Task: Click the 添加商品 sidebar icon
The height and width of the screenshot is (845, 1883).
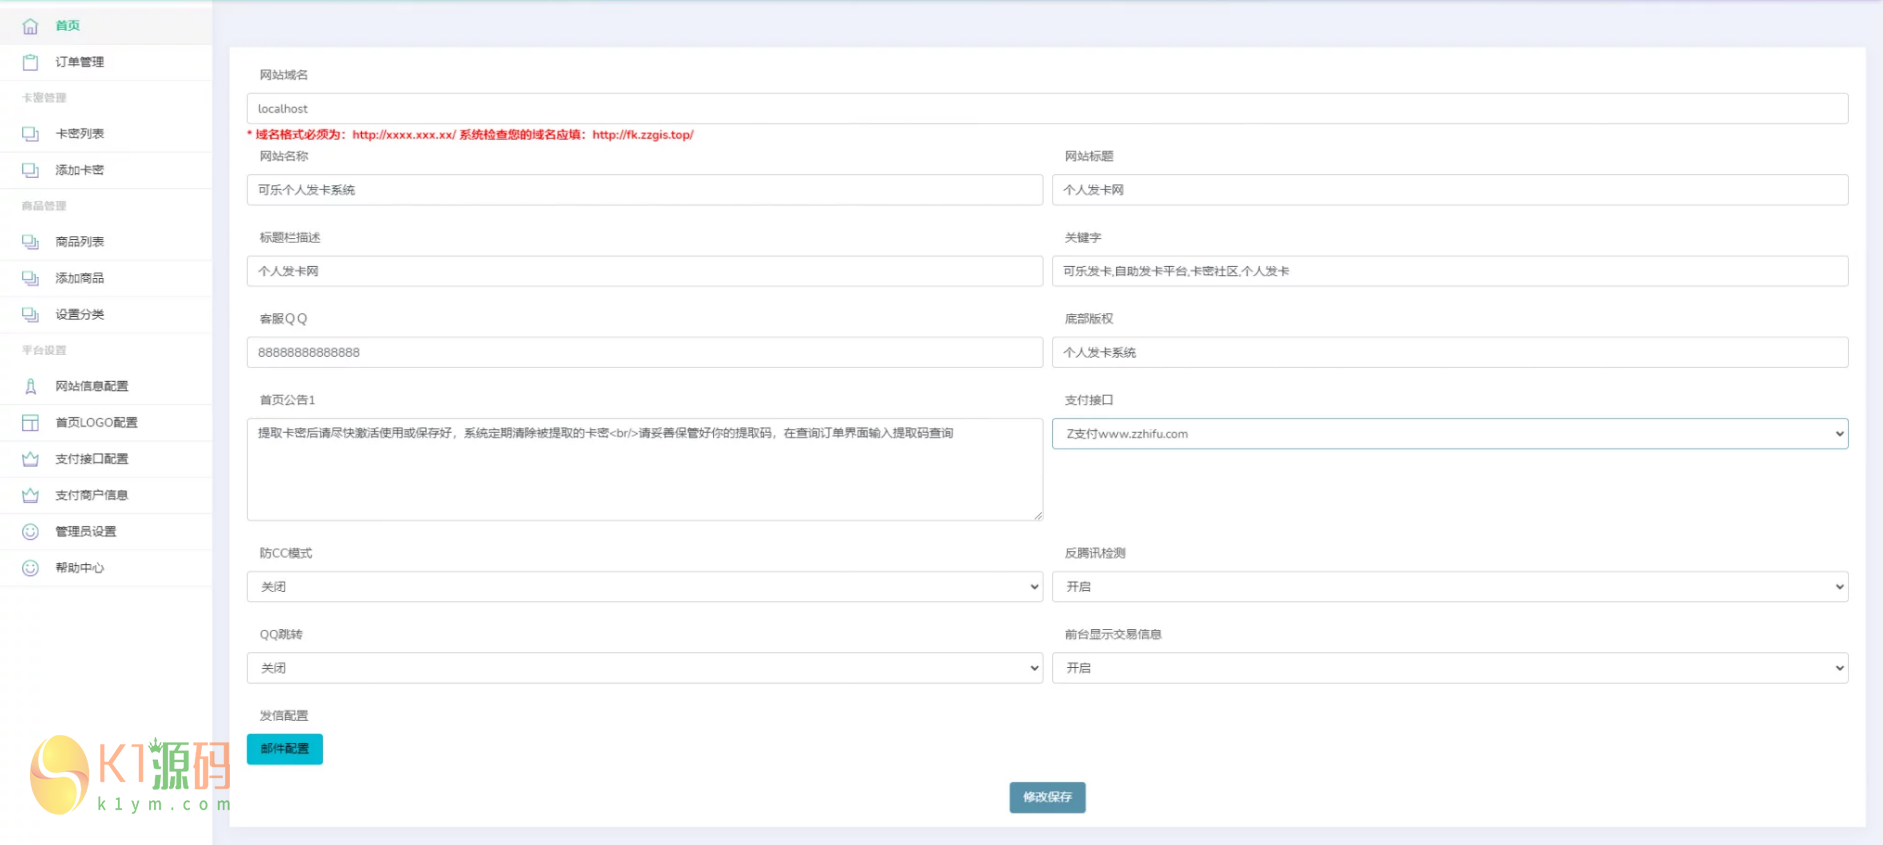Action: [30, 278]
